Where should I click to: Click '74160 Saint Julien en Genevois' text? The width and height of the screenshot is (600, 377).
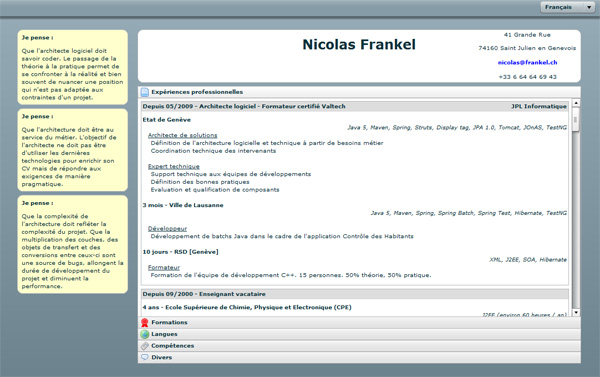[527, 48]
